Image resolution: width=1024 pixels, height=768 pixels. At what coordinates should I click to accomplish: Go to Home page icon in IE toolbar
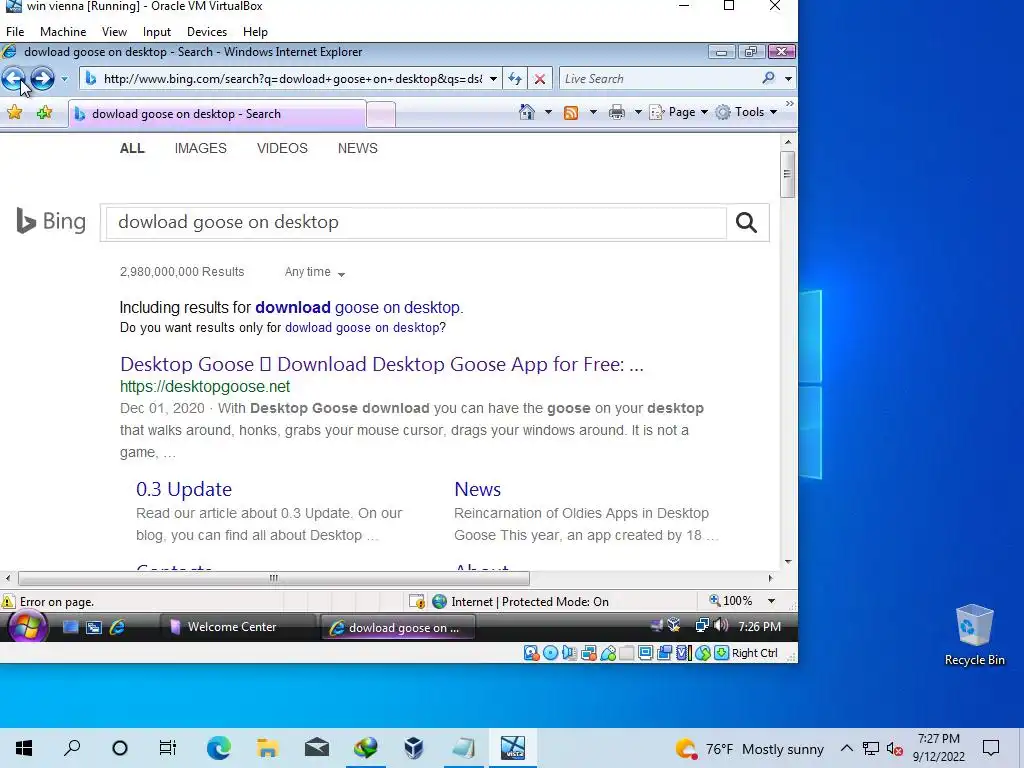click(x=526, y=112)
